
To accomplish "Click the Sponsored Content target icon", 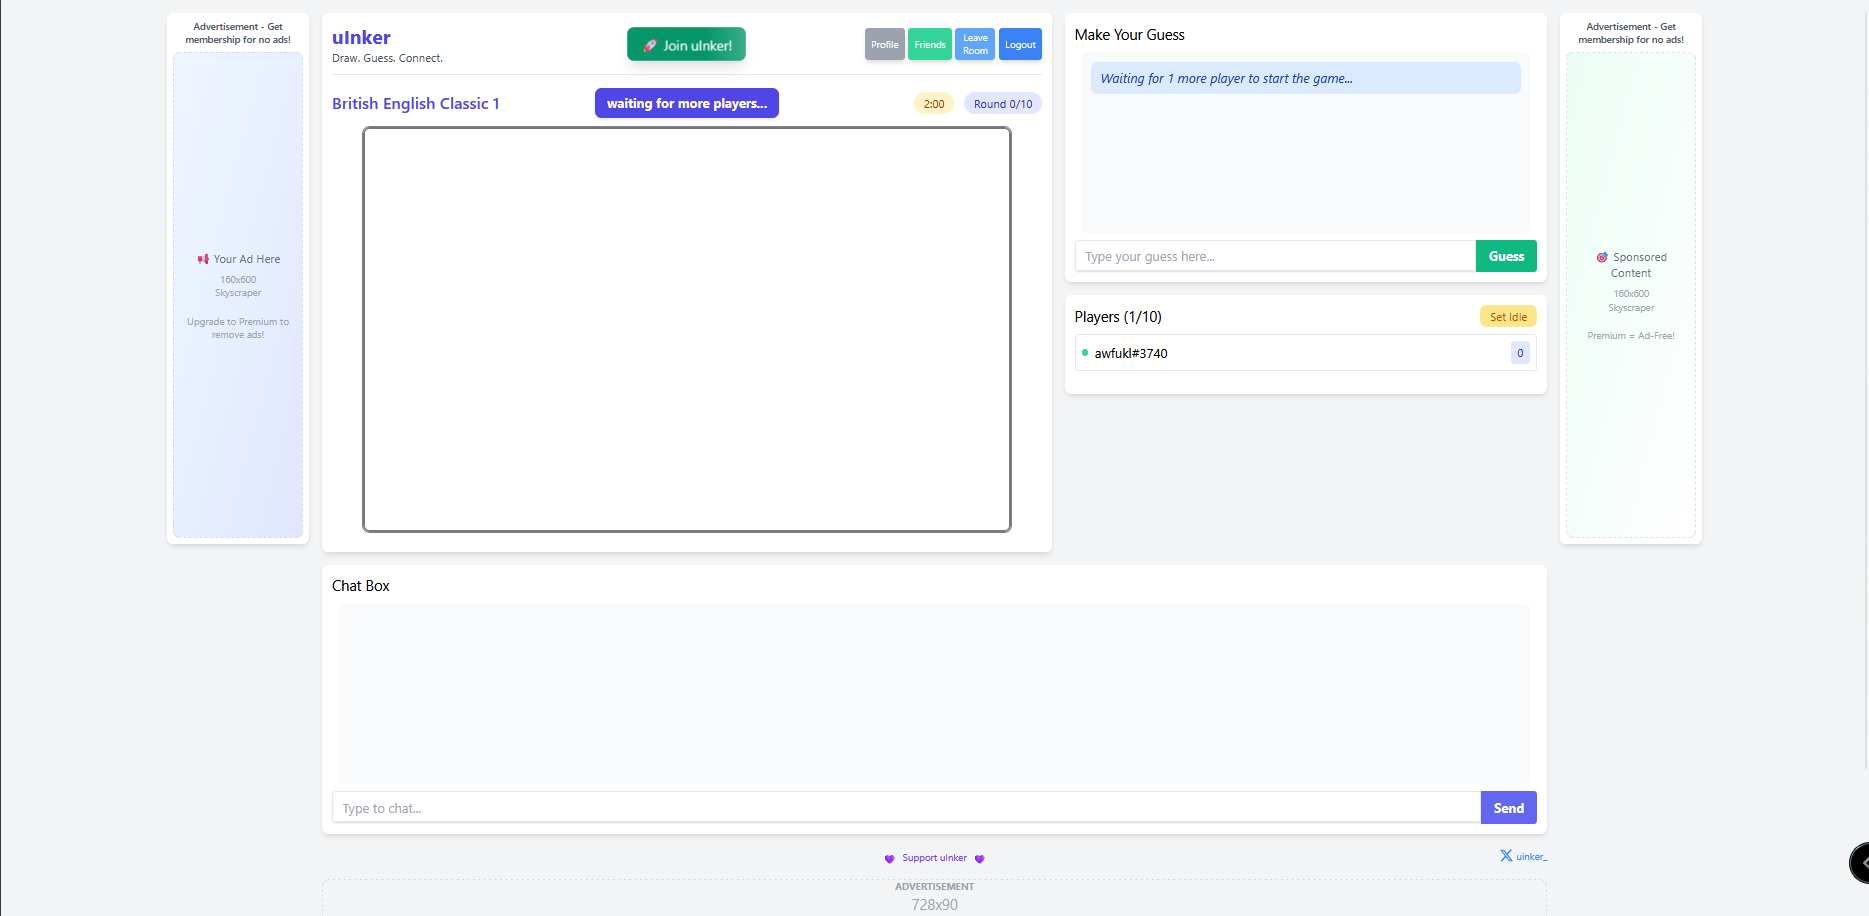I will click(1602, 257).
